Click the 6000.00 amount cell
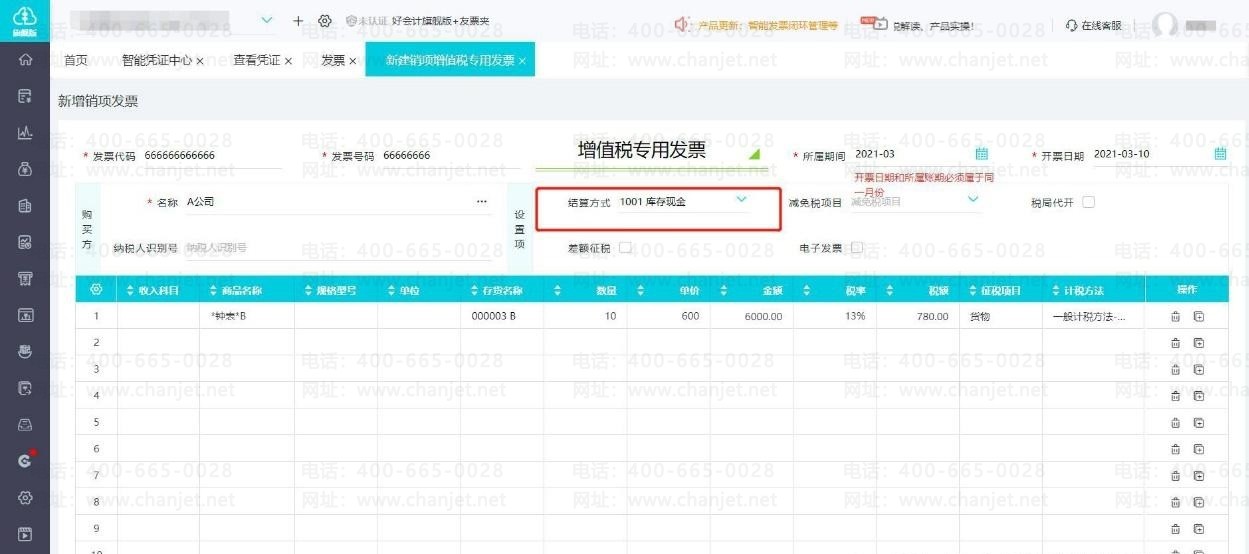 (751, 317)
